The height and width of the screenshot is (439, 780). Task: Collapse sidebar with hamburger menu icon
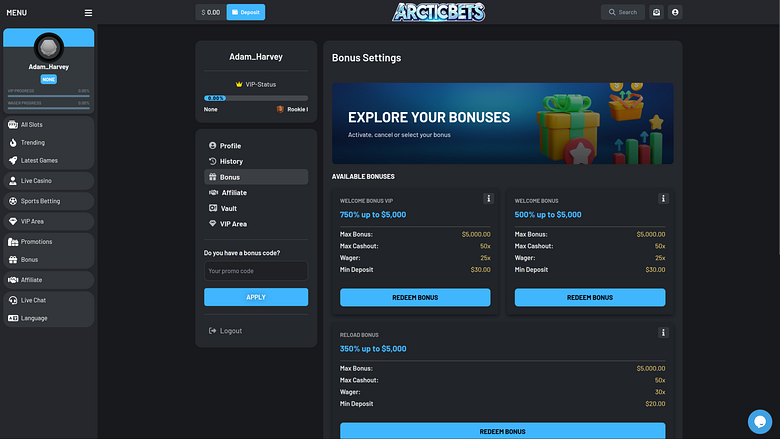click(x=88, y=13)
